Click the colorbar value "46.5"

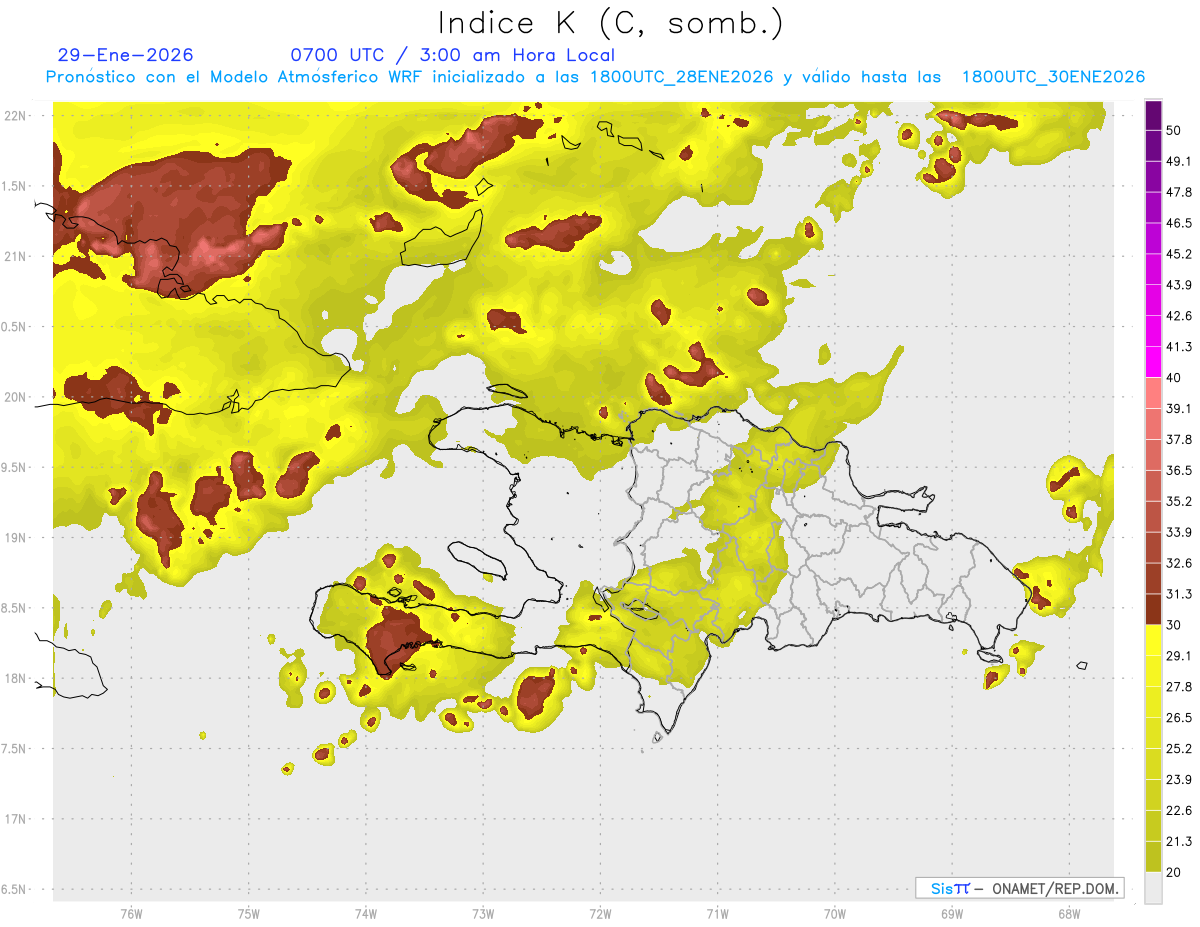coord(1179,224)
